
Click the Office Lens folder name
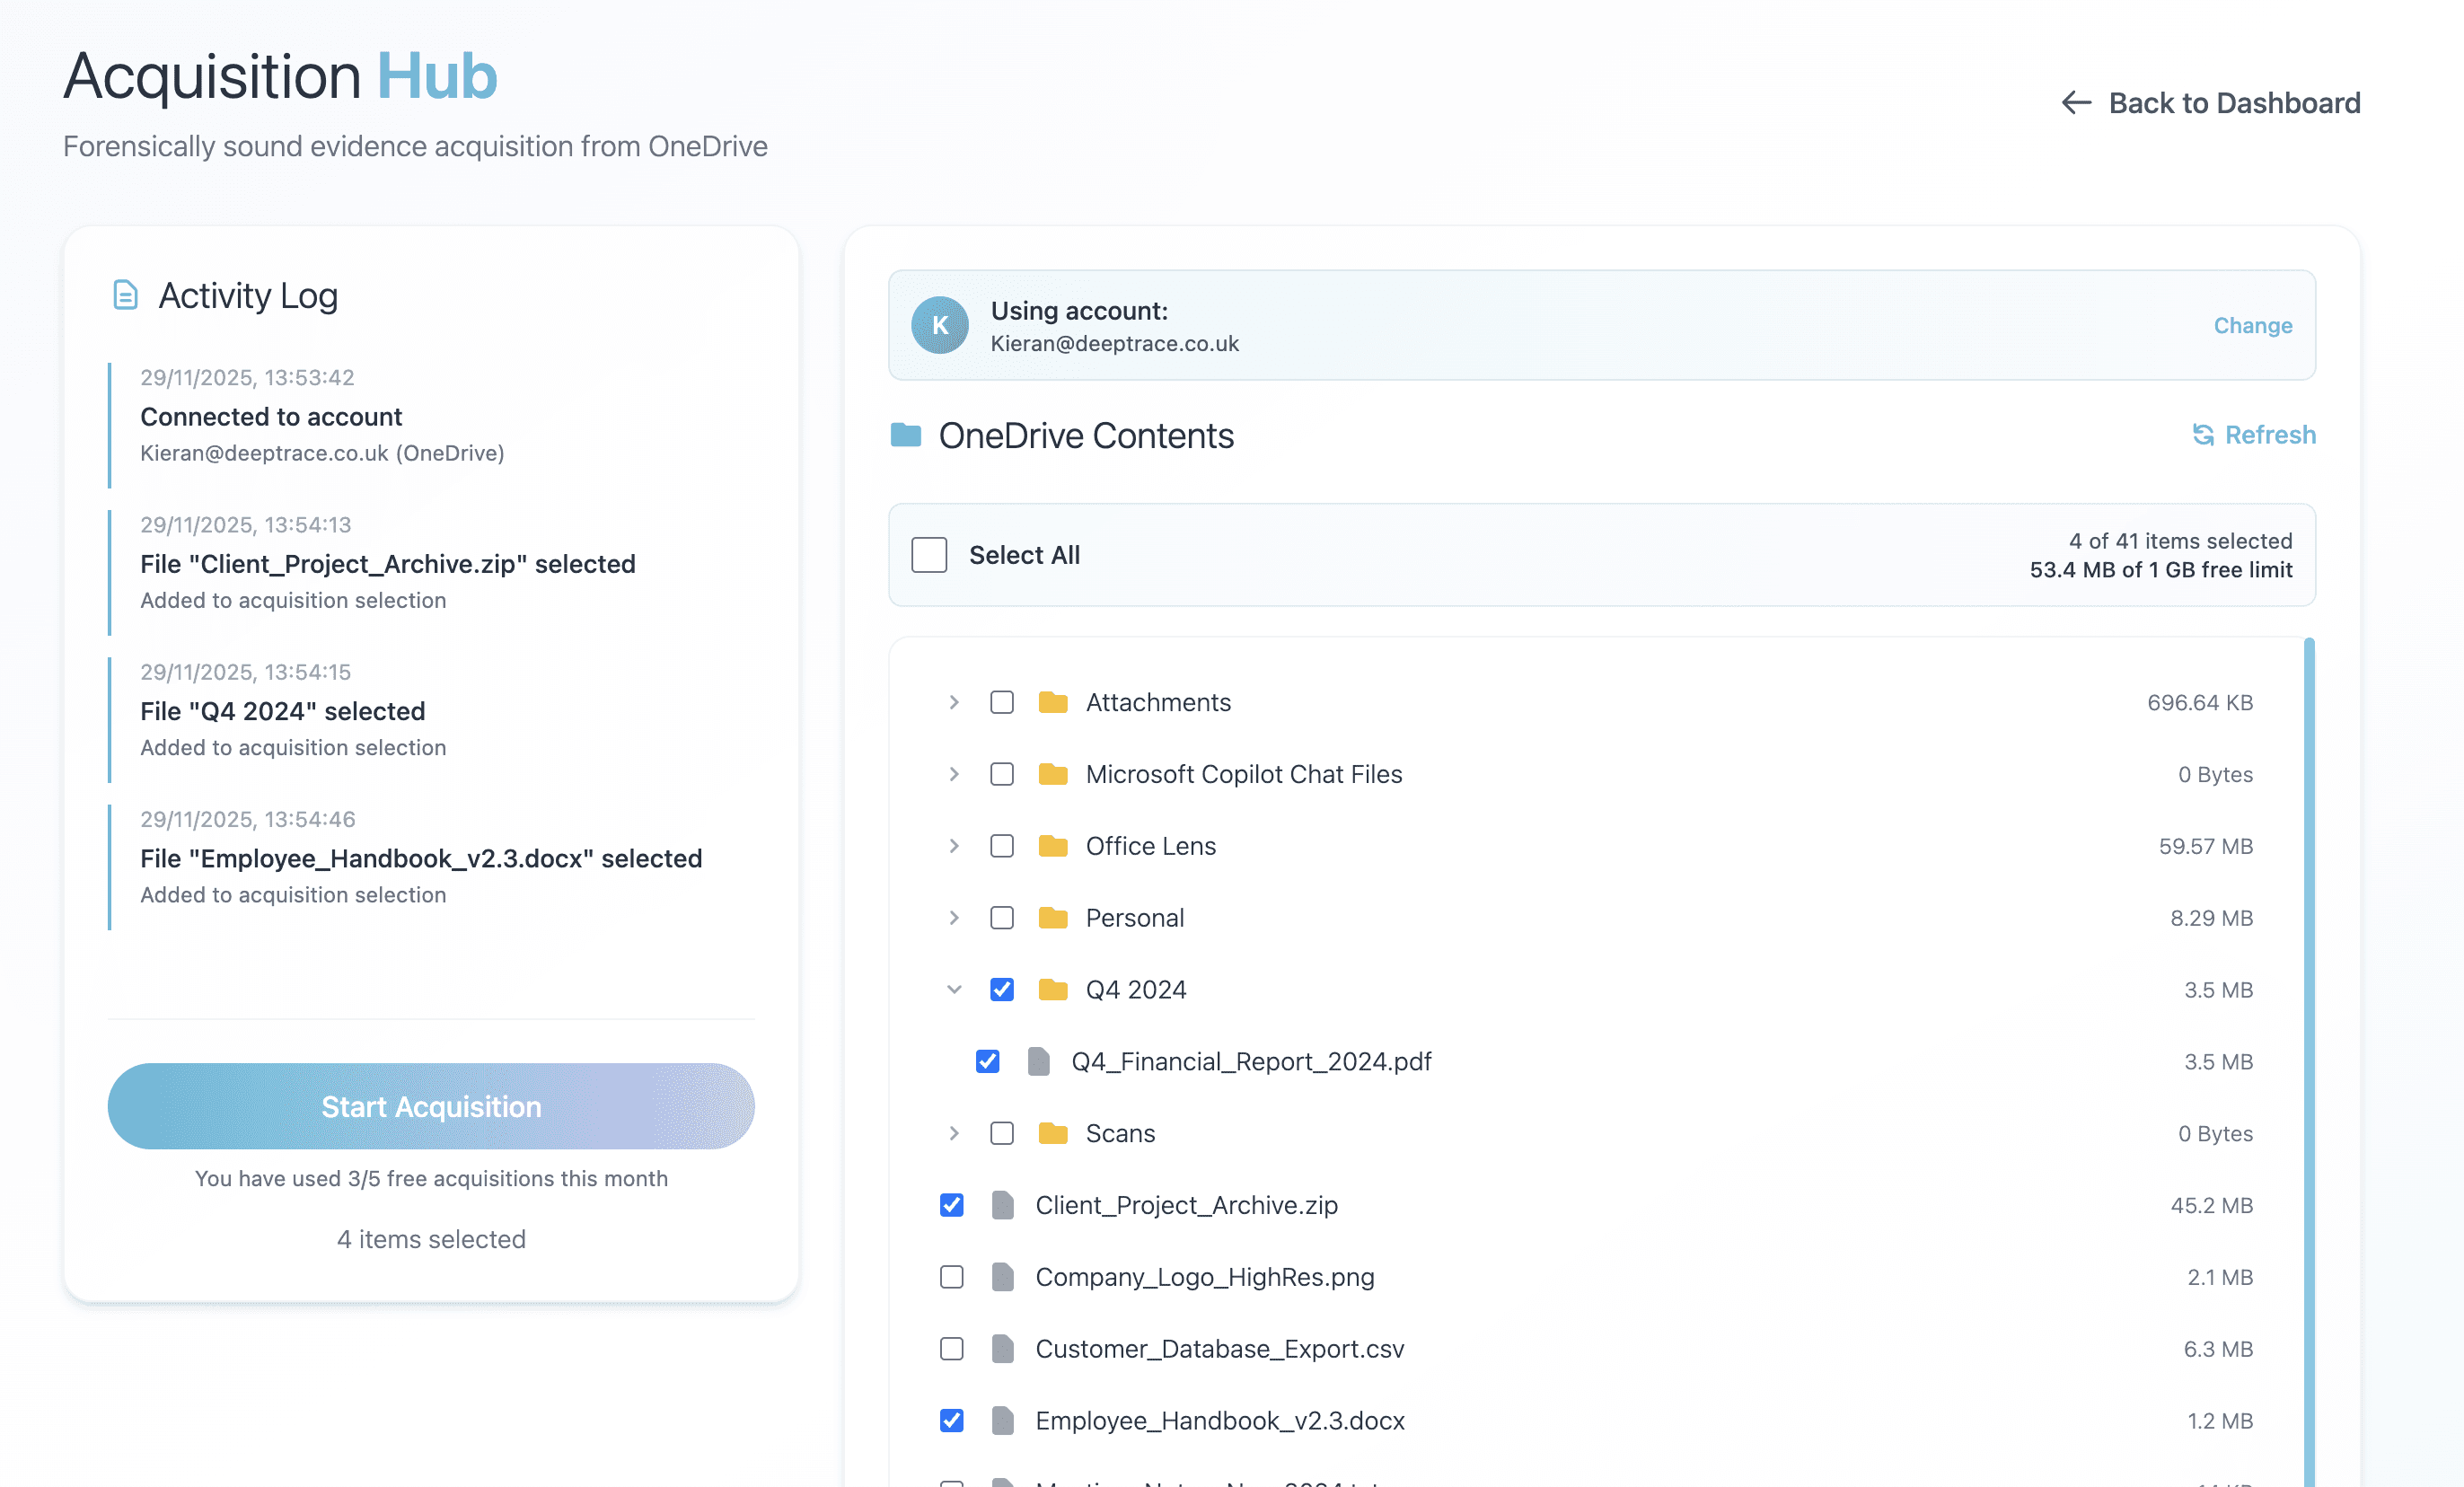click(1151, 846)
